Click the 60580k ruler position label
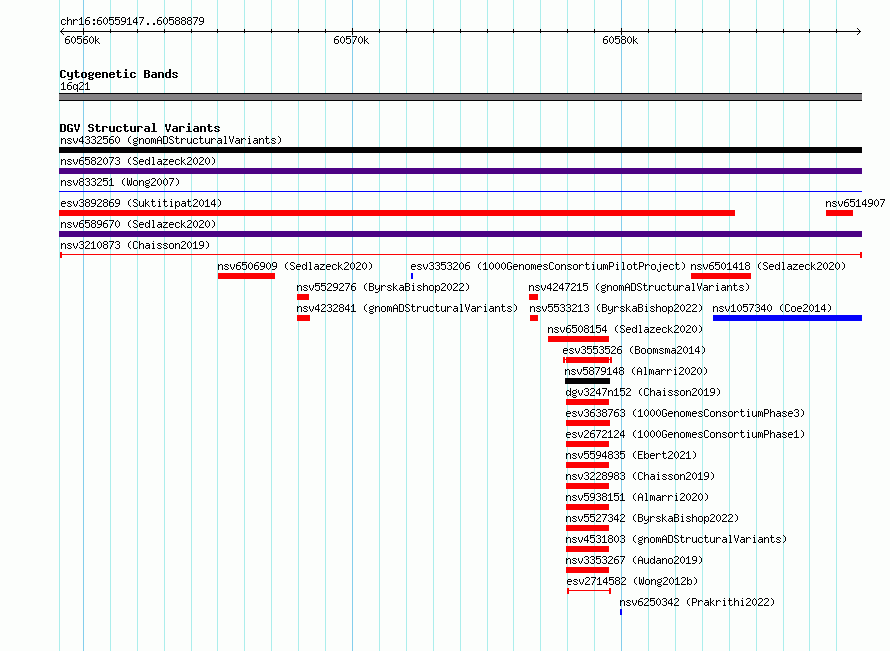890x651 pixels. pyautogui.click(x=620, y=40)
